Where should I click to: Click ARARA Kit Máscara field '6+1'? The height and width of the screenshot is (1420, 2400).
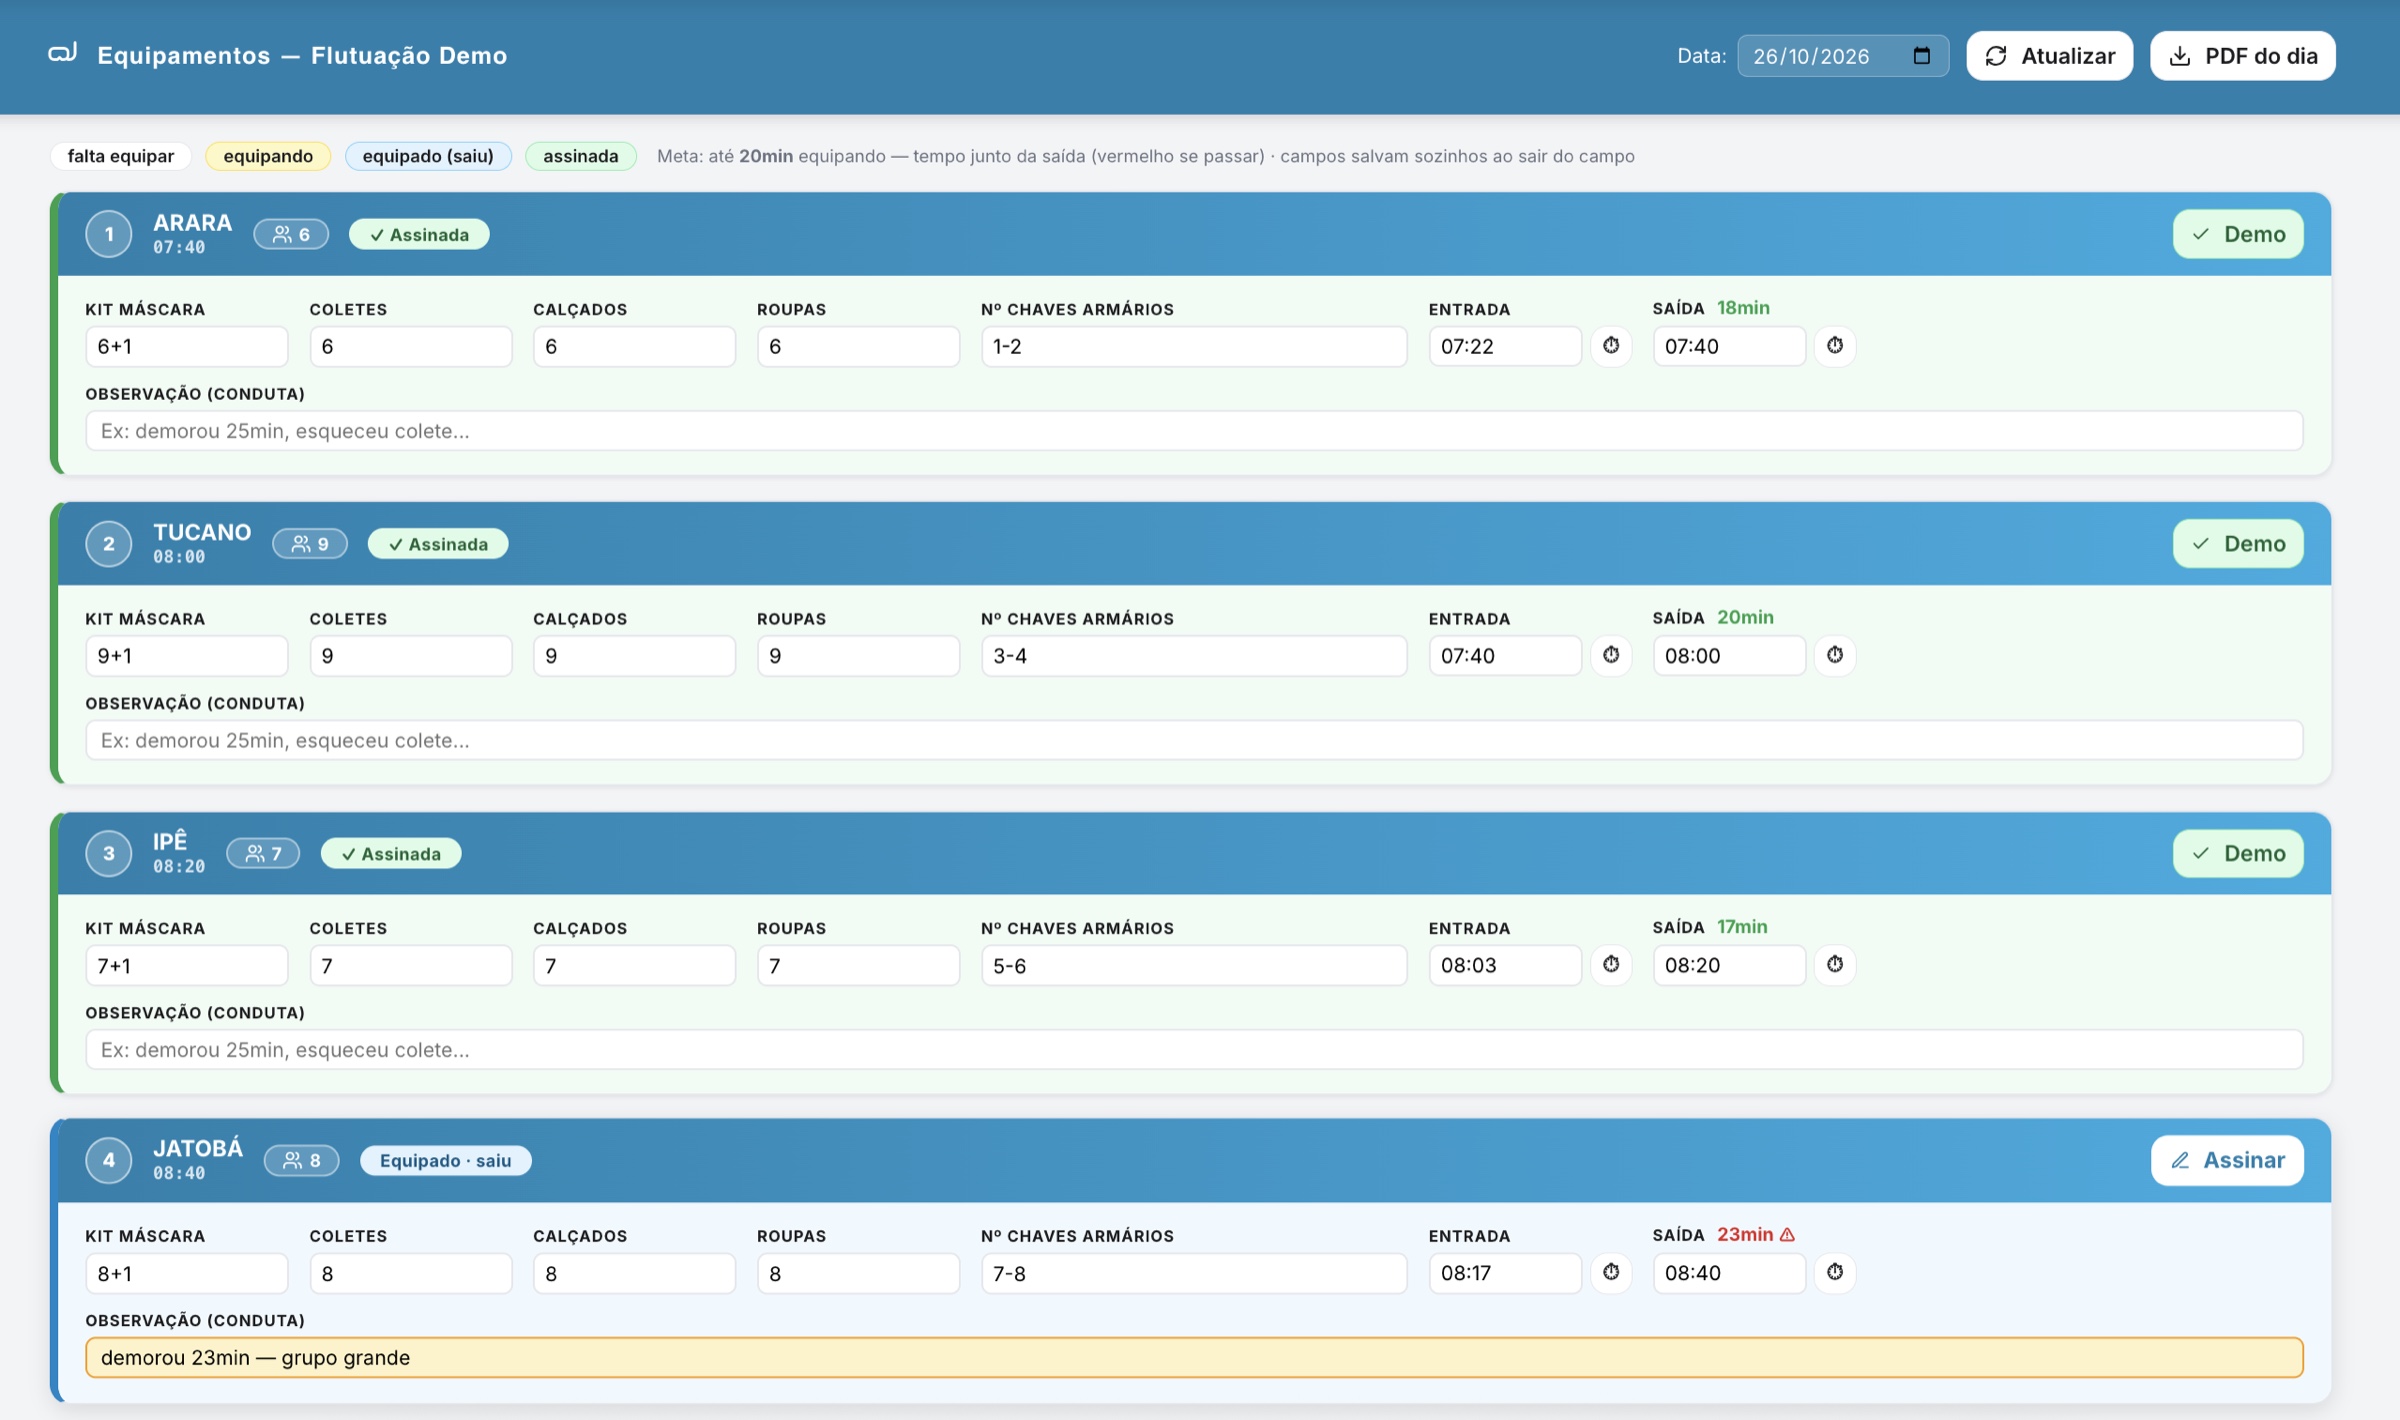(x=187, y=346)
